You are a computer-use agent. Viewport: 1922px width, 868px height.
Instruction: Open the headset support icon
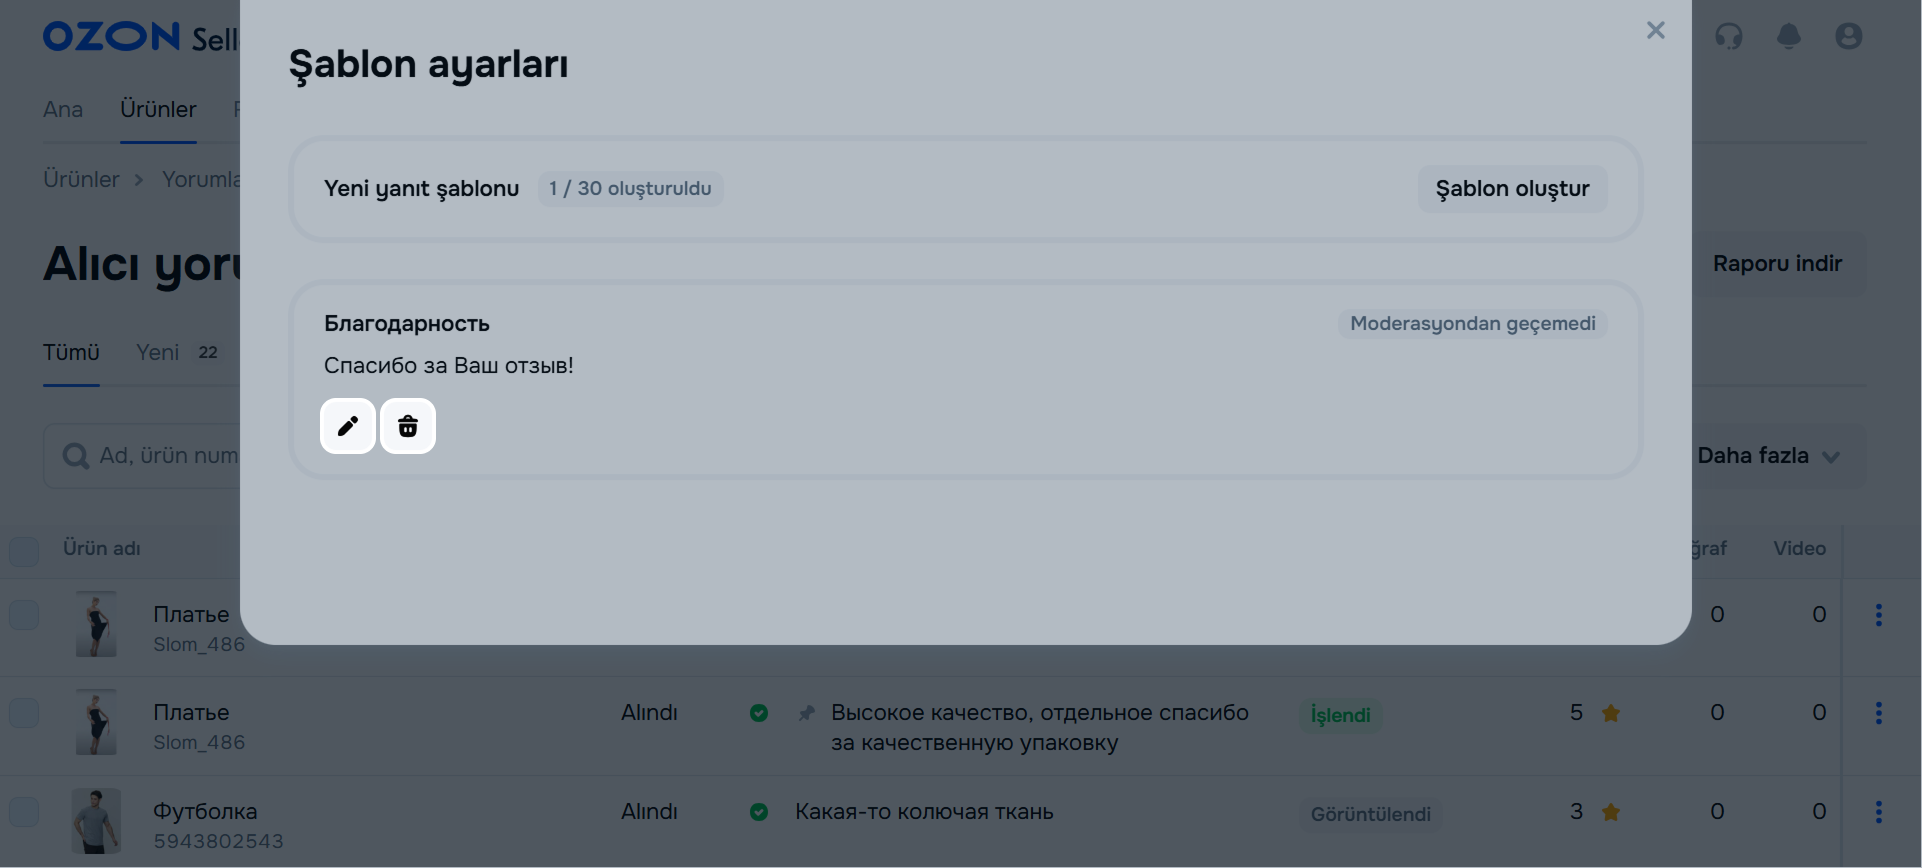click(1728, 37)
